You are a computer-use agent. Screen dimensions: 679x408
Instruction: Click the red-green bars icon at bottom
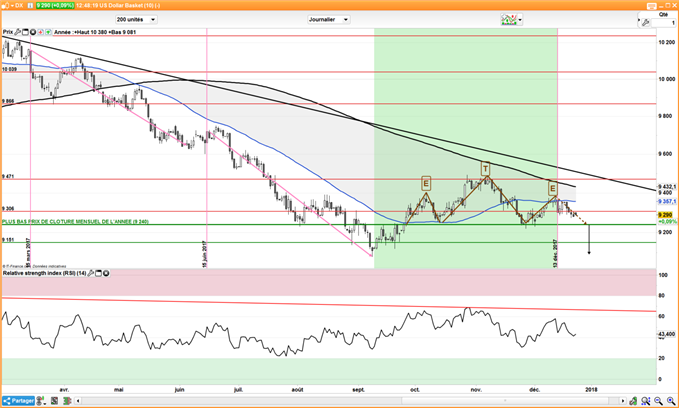coord(66,401)
